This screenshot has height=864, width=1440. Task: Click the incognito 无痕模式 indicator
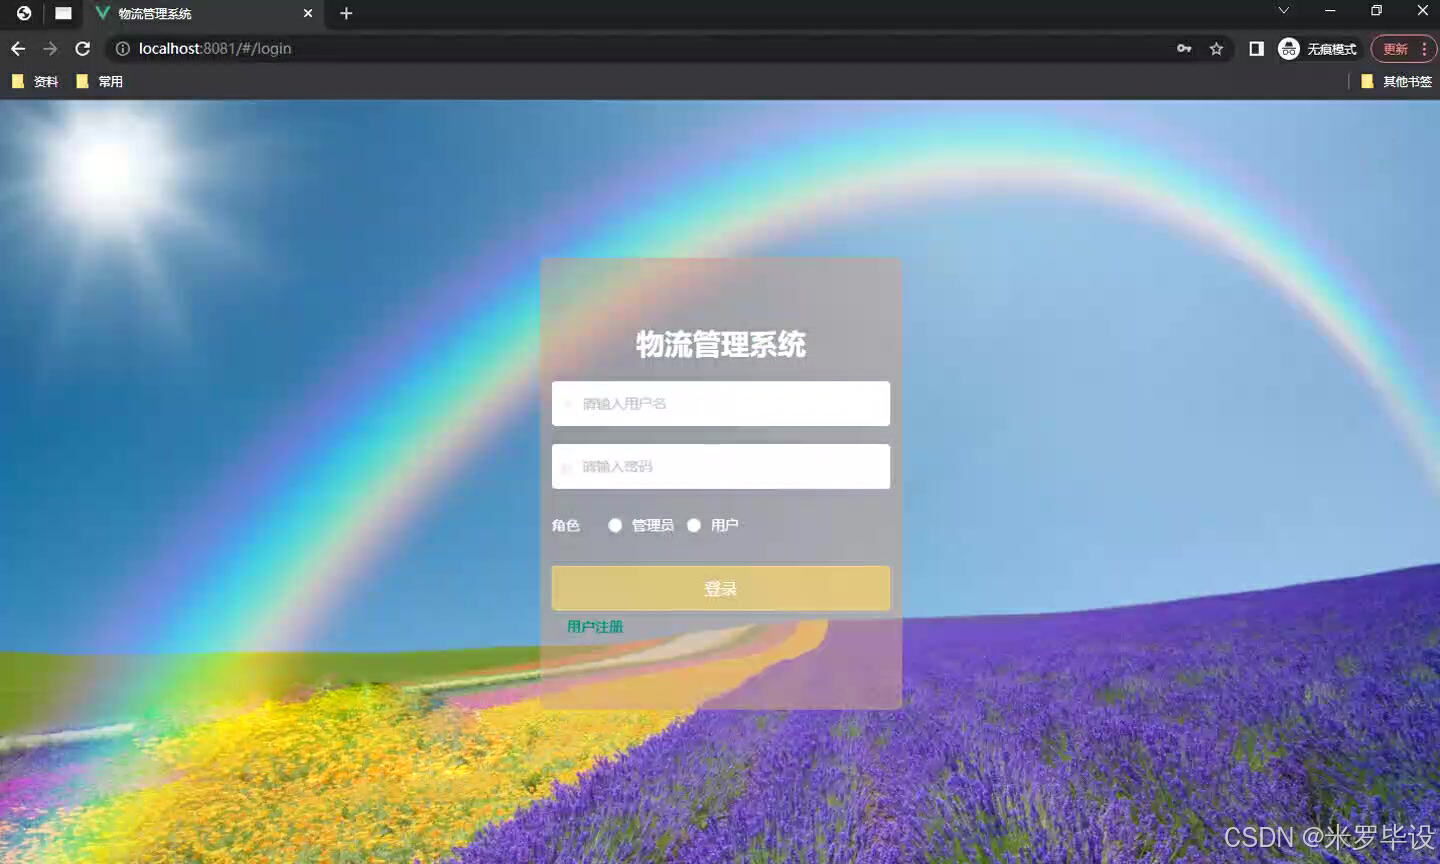[x=1318, y=48]
